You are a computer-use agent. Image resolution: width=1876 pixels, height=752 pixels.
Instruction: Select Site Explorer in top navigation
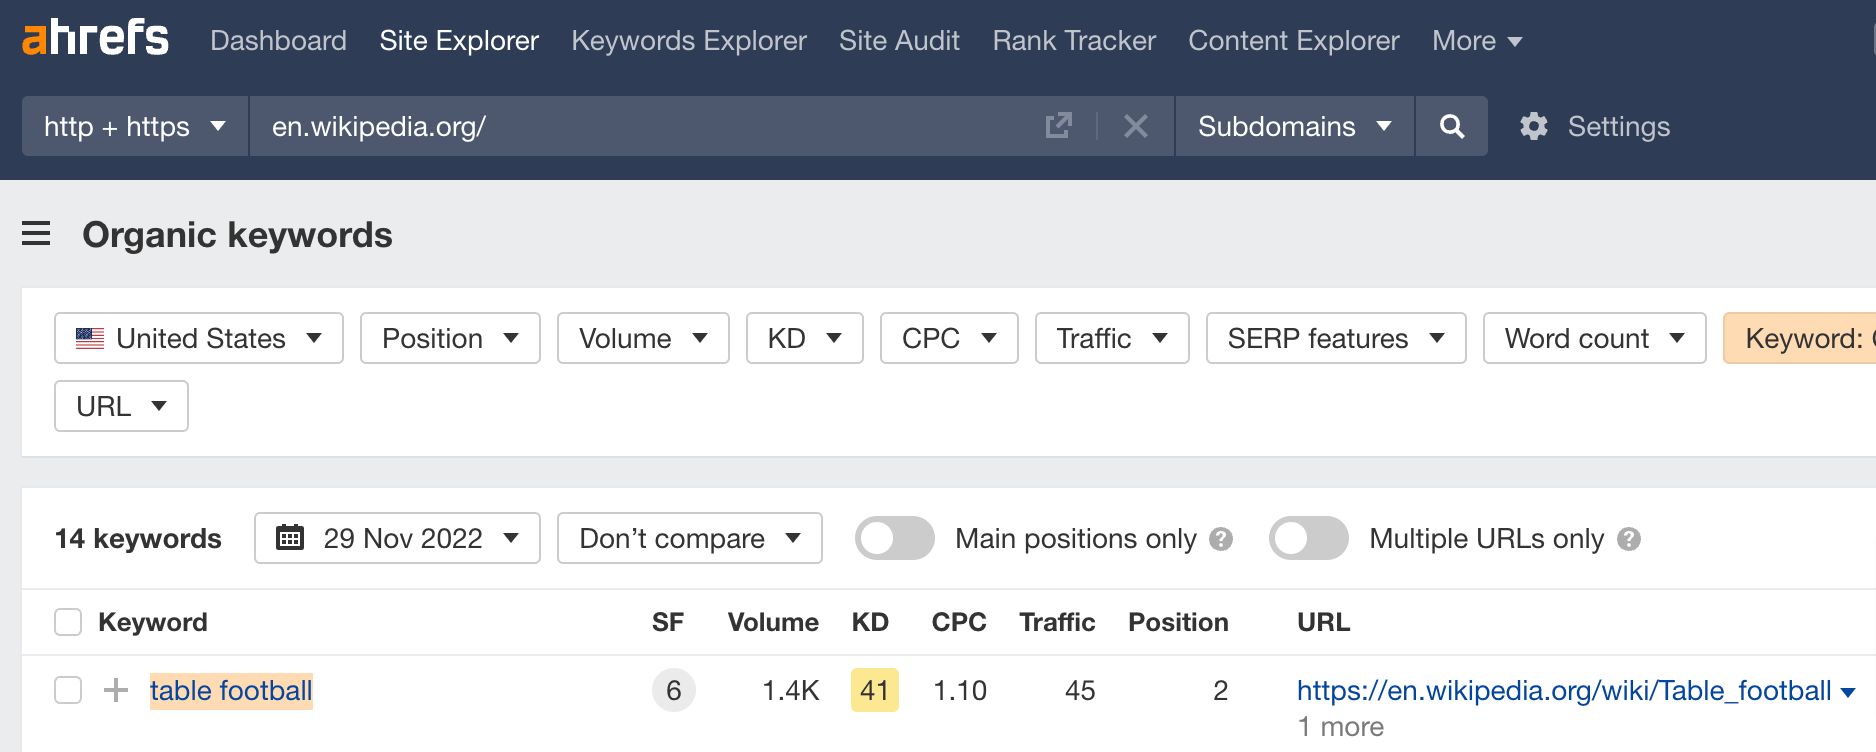(x=459, y=40)
